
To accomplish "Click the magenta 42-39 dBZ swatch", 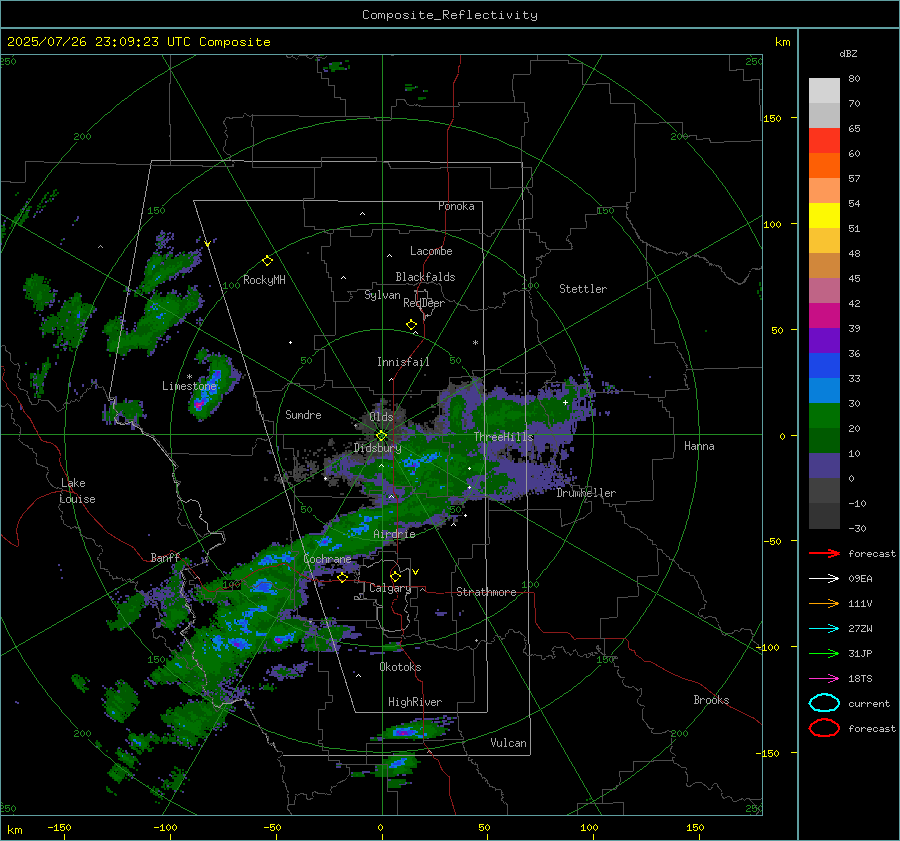I will click(x=824, y=316).
